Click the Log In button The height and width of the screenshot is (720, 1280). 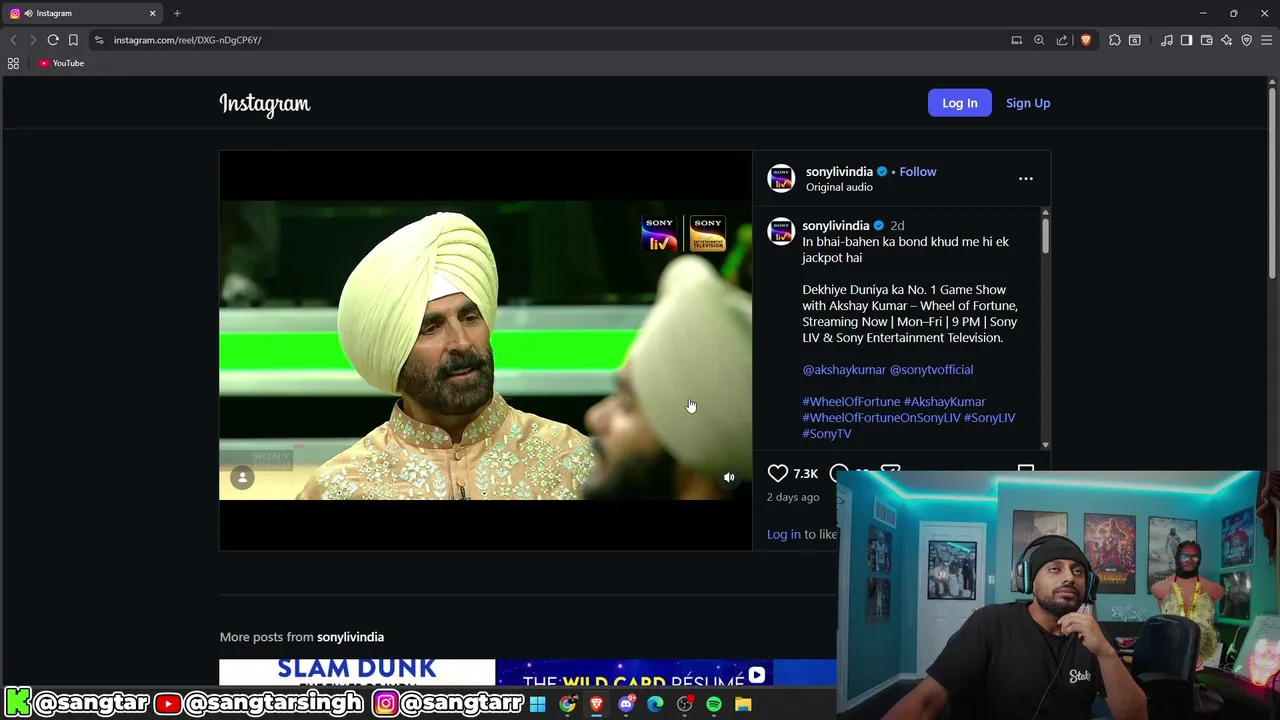pos(959,103)
